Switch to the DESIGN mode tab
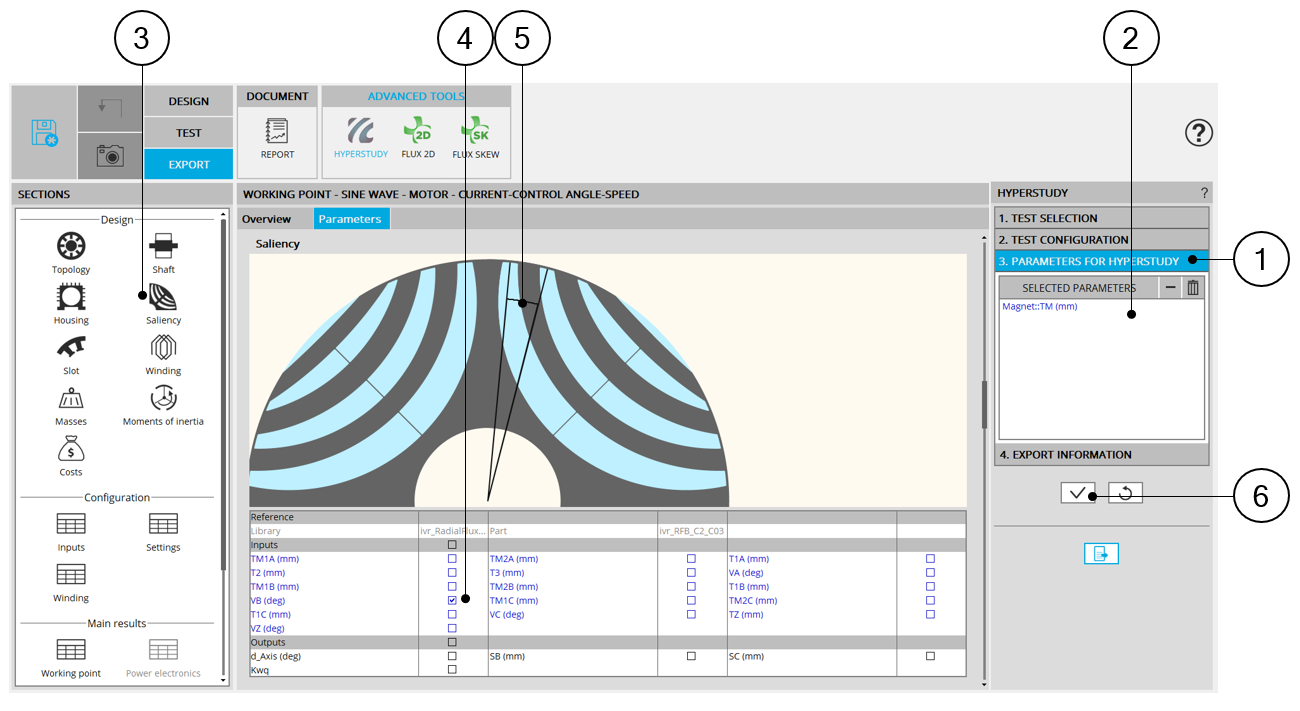This screenshot has height=711, width=1300. click(188, 101)
